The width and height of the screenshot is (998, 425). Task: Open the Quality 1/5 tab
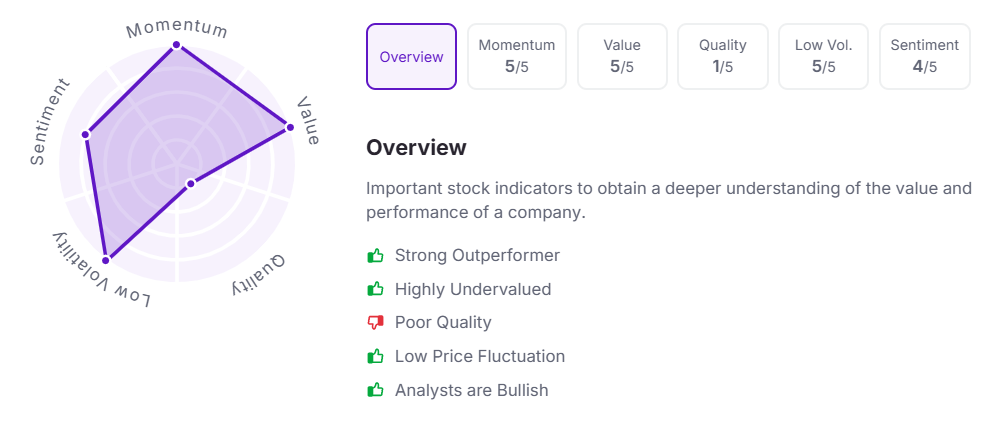click(723, 57)
